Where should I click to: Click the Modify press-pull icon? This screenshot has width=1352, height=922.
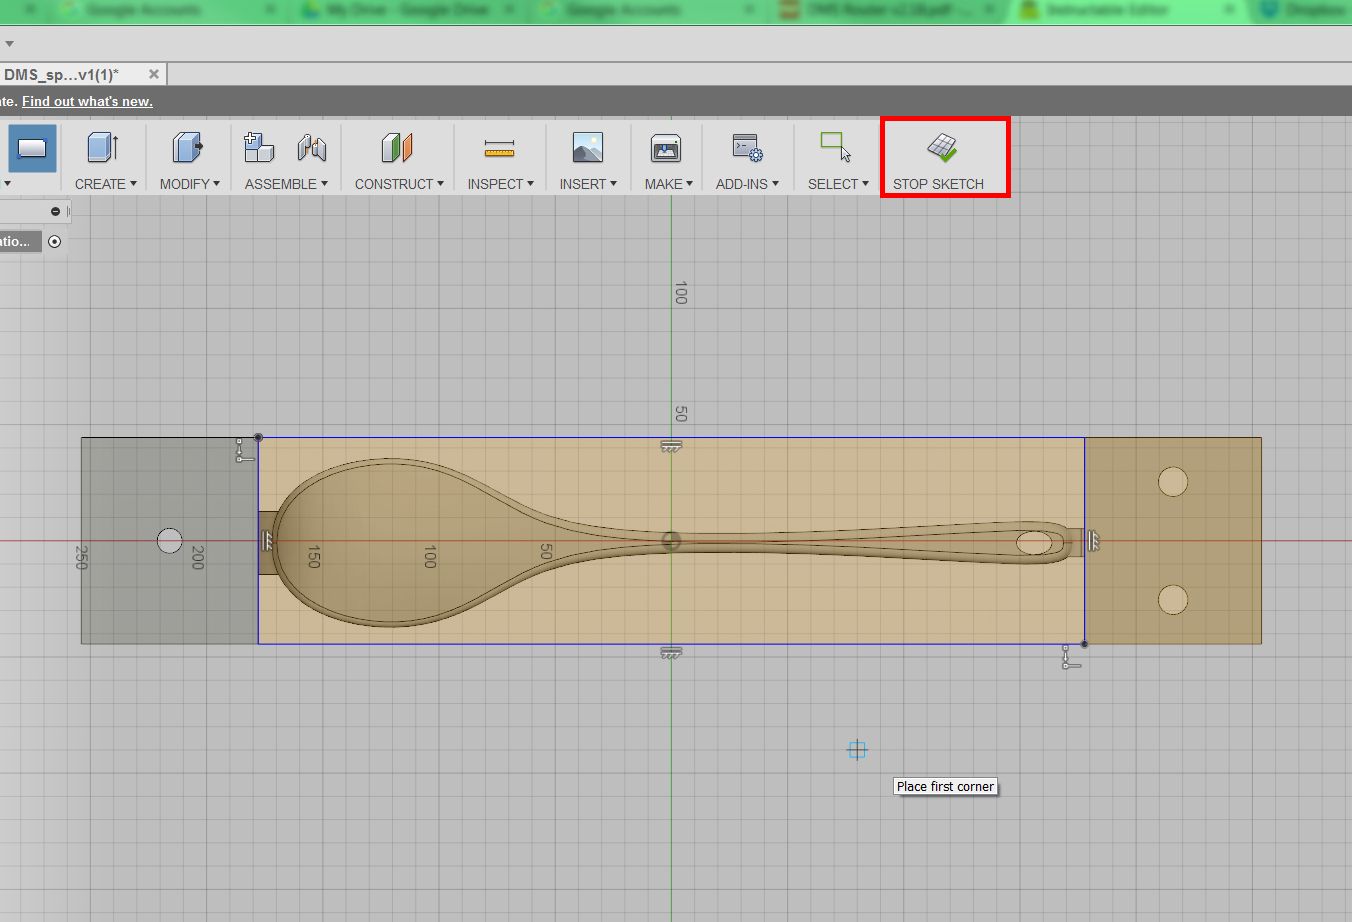187,148
